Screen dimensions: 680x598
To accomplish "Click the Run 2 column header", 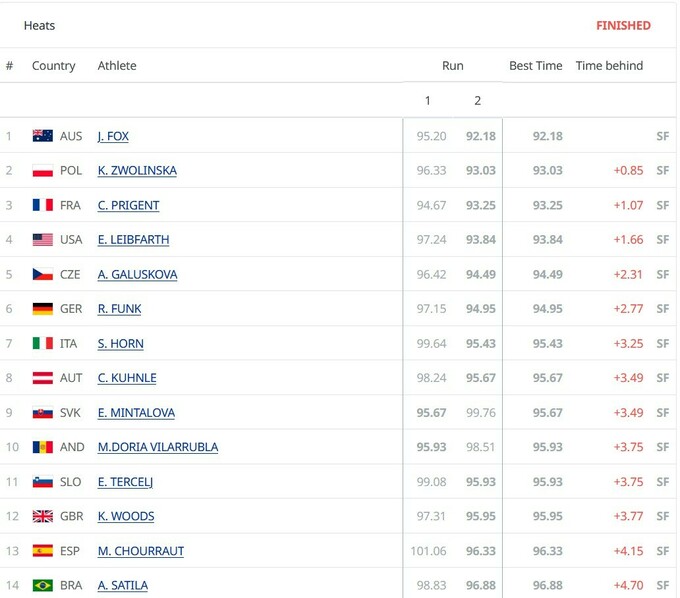I will (478, 100).
